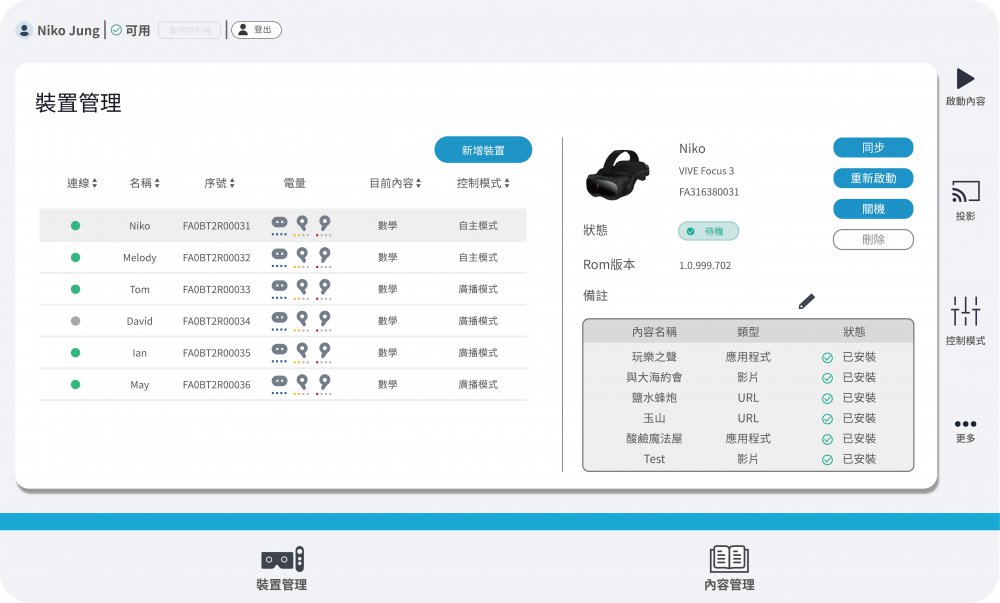1000x603 pixels.
Task: Sort device list by name column
Action: (x=144, y=184)
